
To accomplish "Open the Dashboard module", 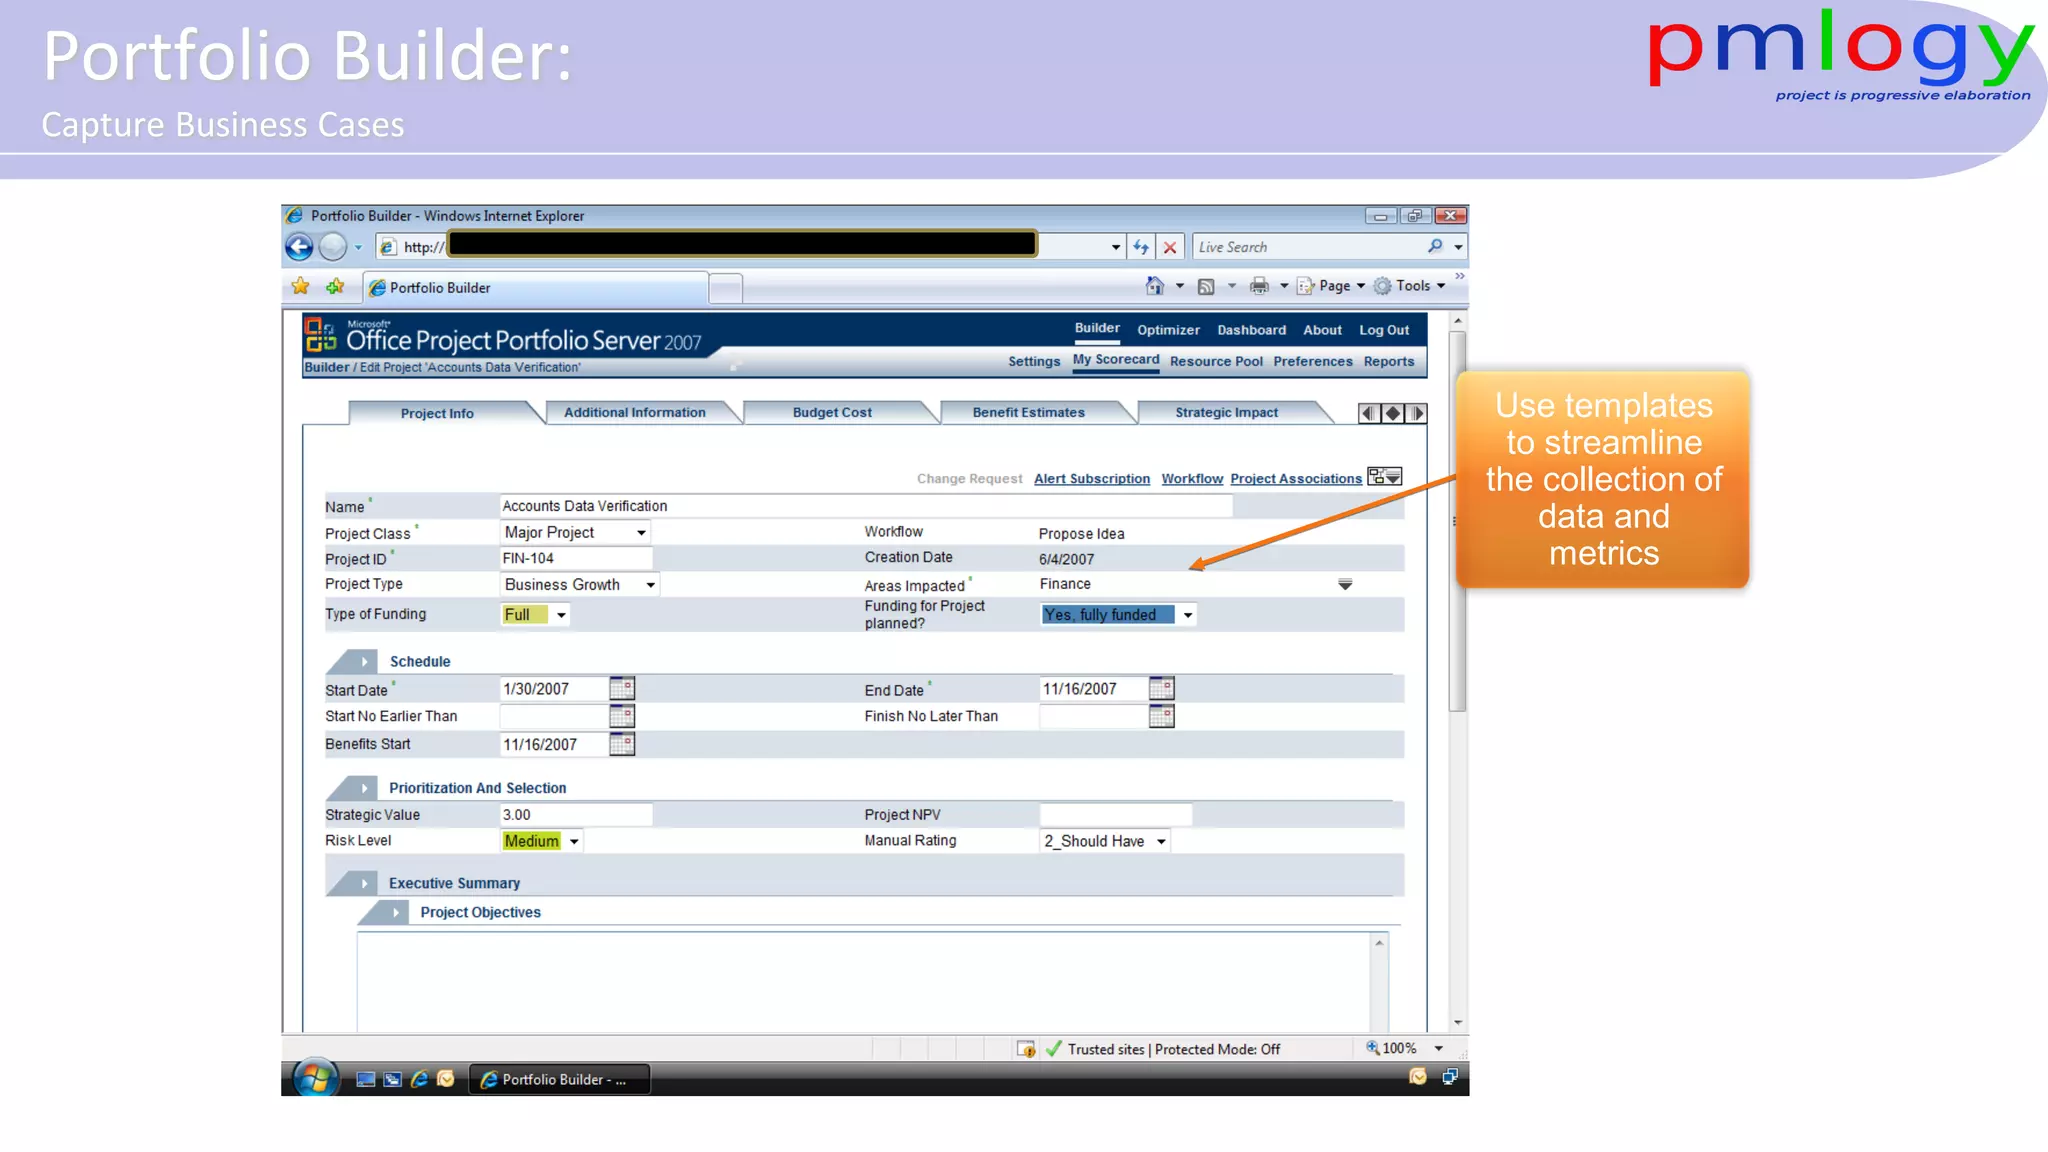I will tap(1251, 330).
